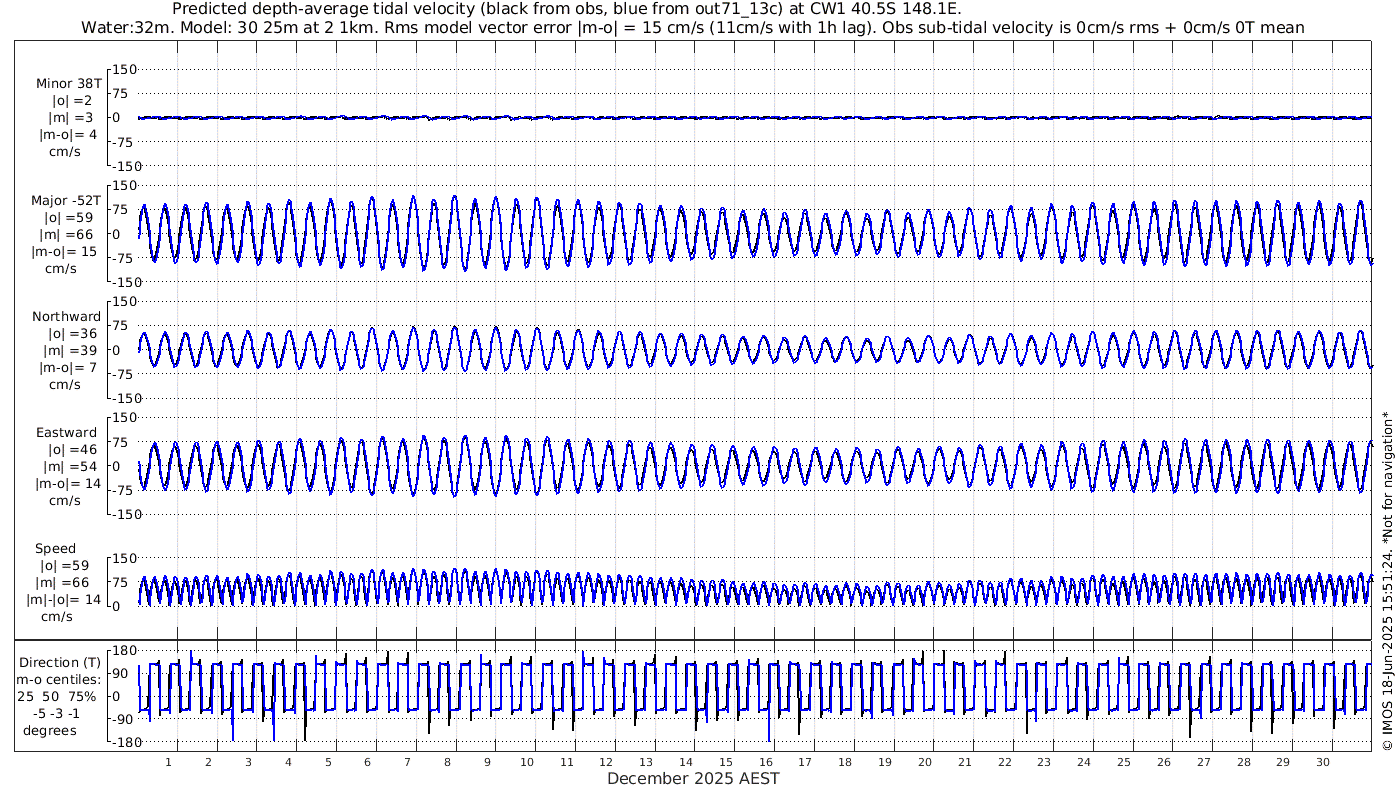Select day 8 on the time axis

click(x=448, y=762)
